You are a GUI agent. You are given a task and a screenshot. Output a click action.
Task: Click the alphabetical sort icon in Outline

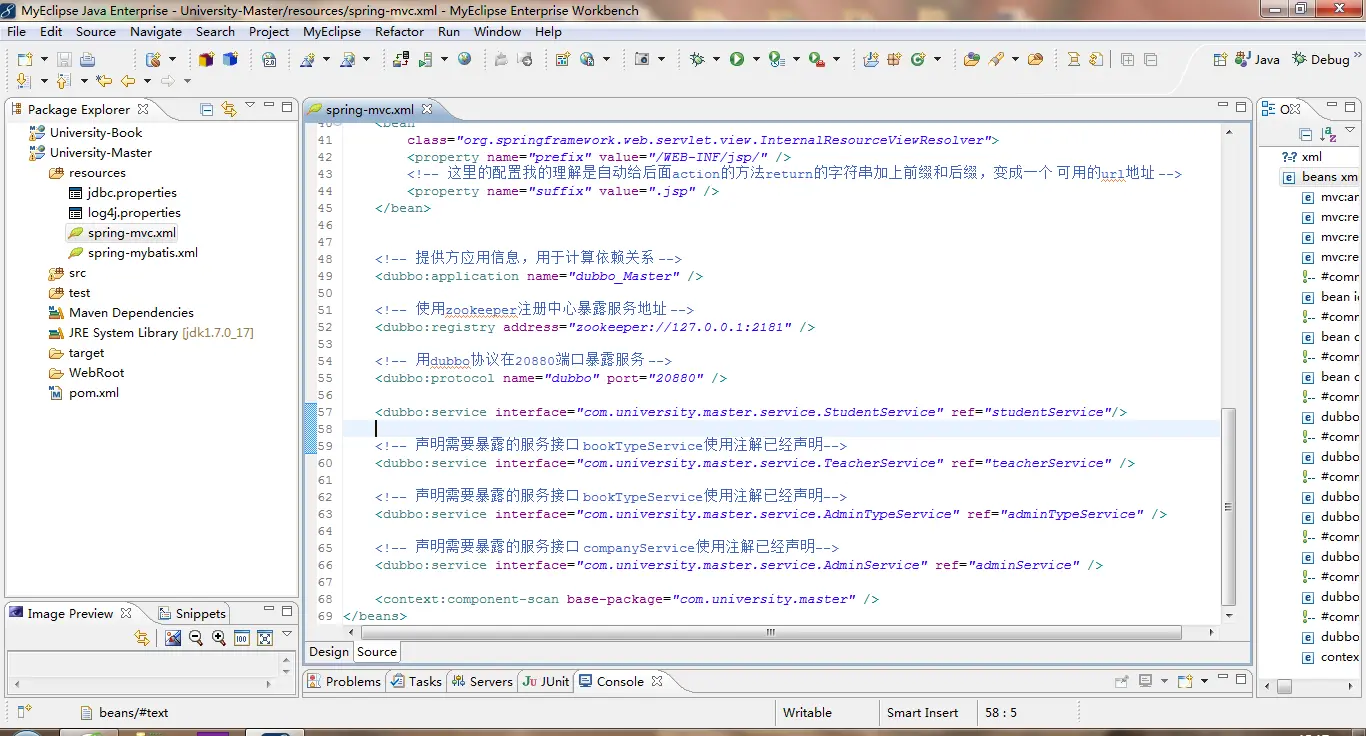[1329, 134]
